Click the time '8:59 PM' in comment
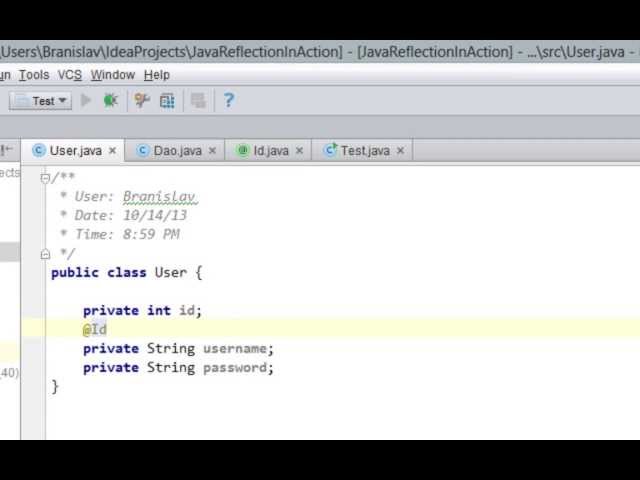 click(151, 234)
